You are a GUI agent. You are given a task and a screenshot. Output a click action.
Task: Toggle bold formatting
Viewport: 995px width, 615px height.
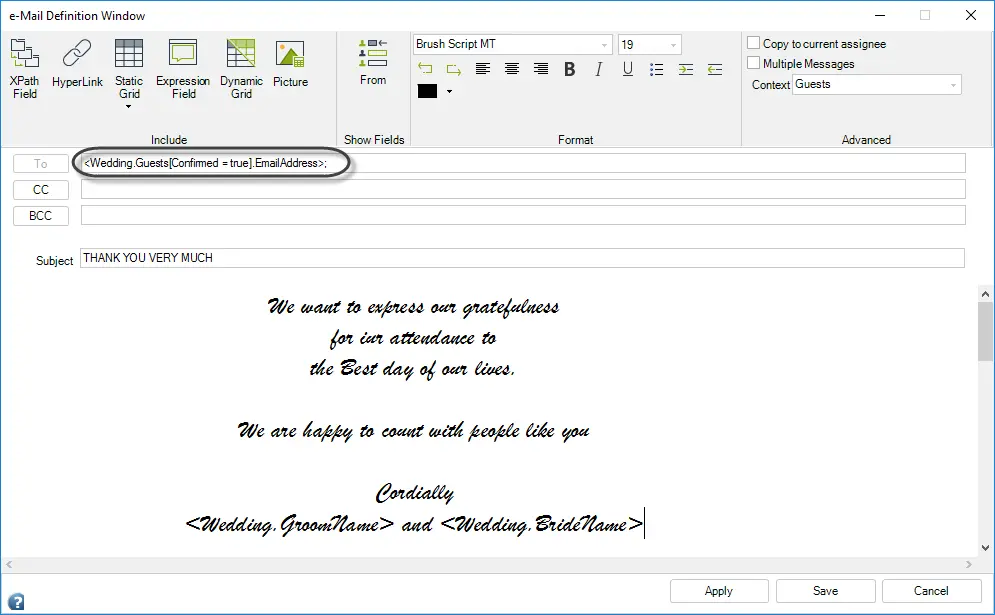click(569, 69)
